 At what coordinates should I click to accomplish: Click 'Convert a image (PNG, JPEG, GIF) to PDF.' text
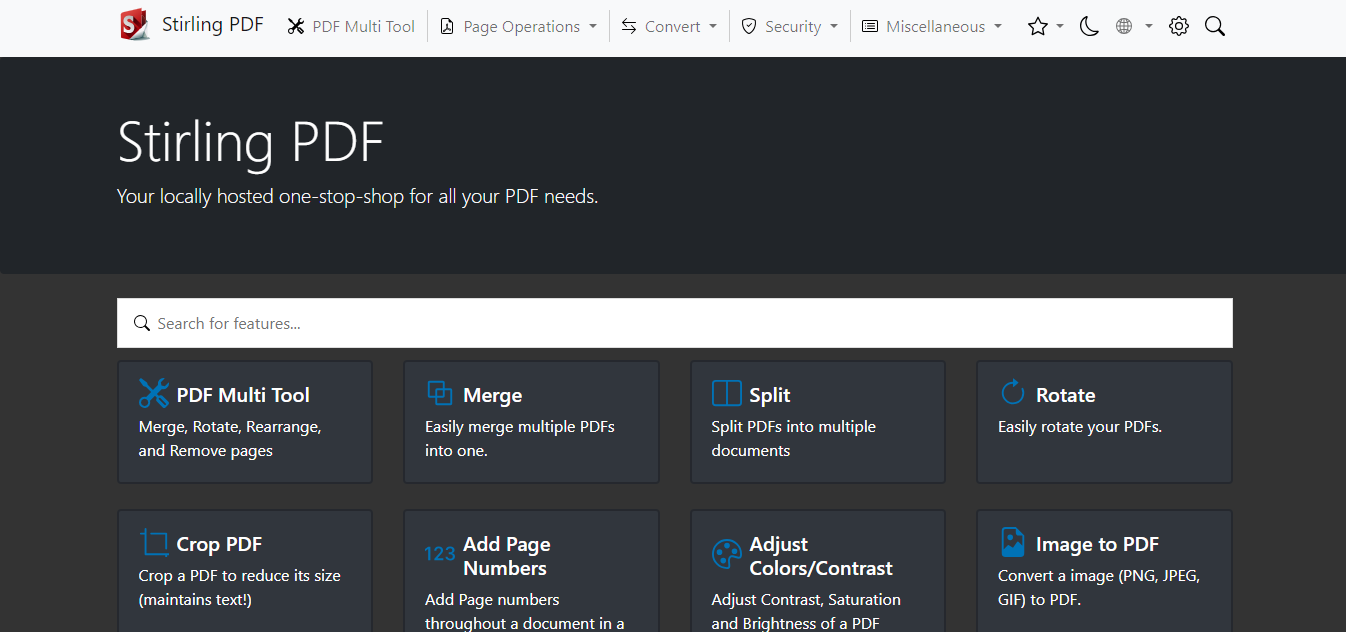point(1099,588)
